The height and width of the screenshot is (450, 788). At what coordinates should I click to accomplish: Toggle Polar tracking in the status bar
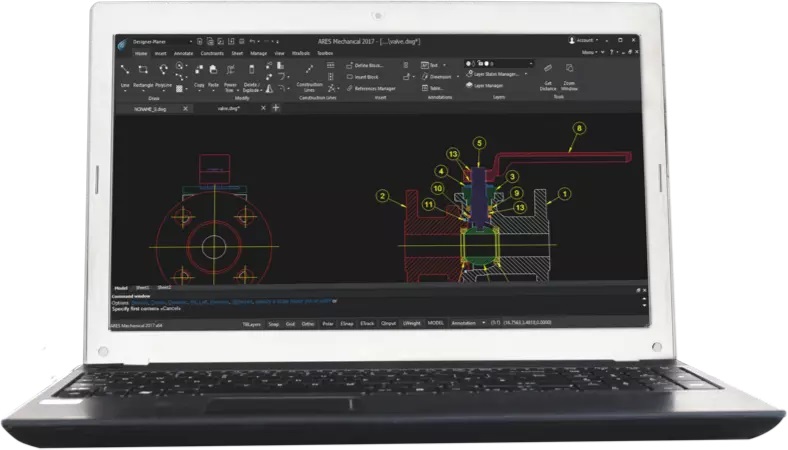tap(328, 324)
